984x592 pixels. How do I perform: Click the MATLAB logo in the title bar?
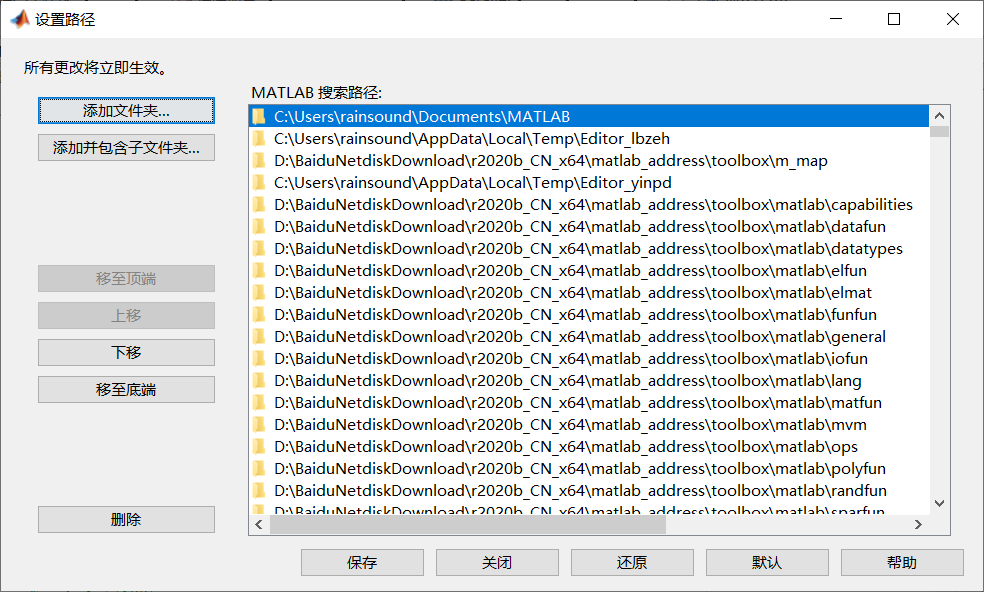point(18,18)
